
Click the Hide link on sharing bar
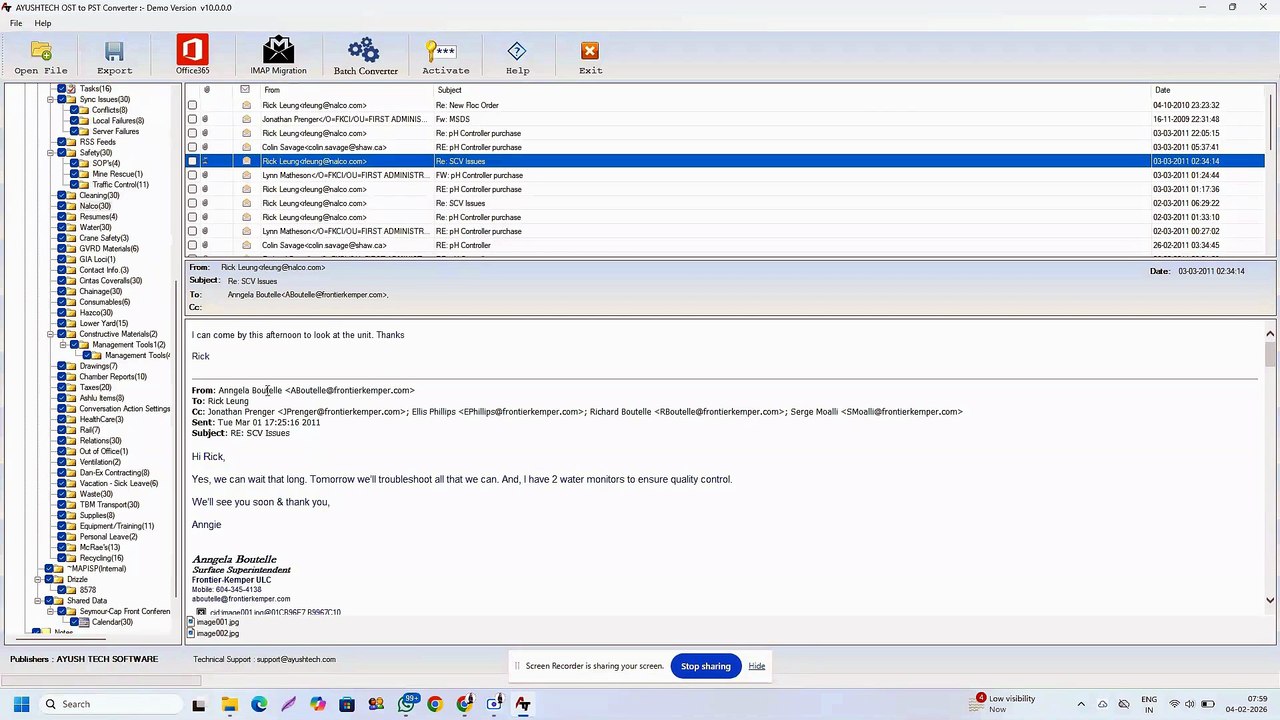[757, 666]
